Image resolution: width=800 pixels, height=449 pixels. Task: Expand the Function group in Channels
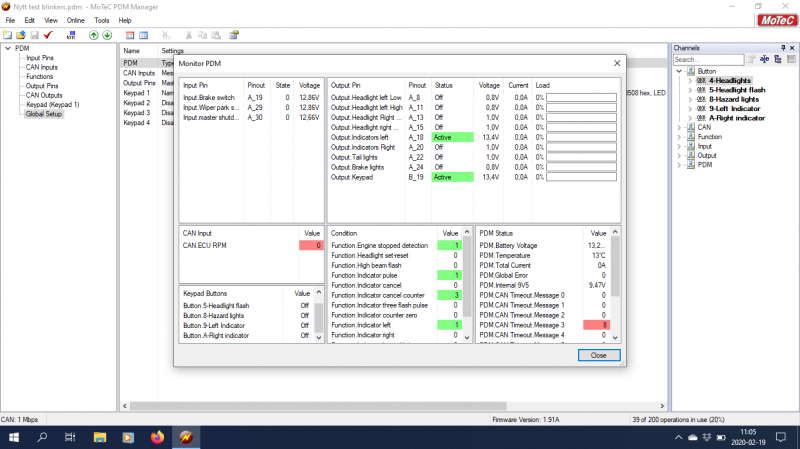(x=679, y=137)
